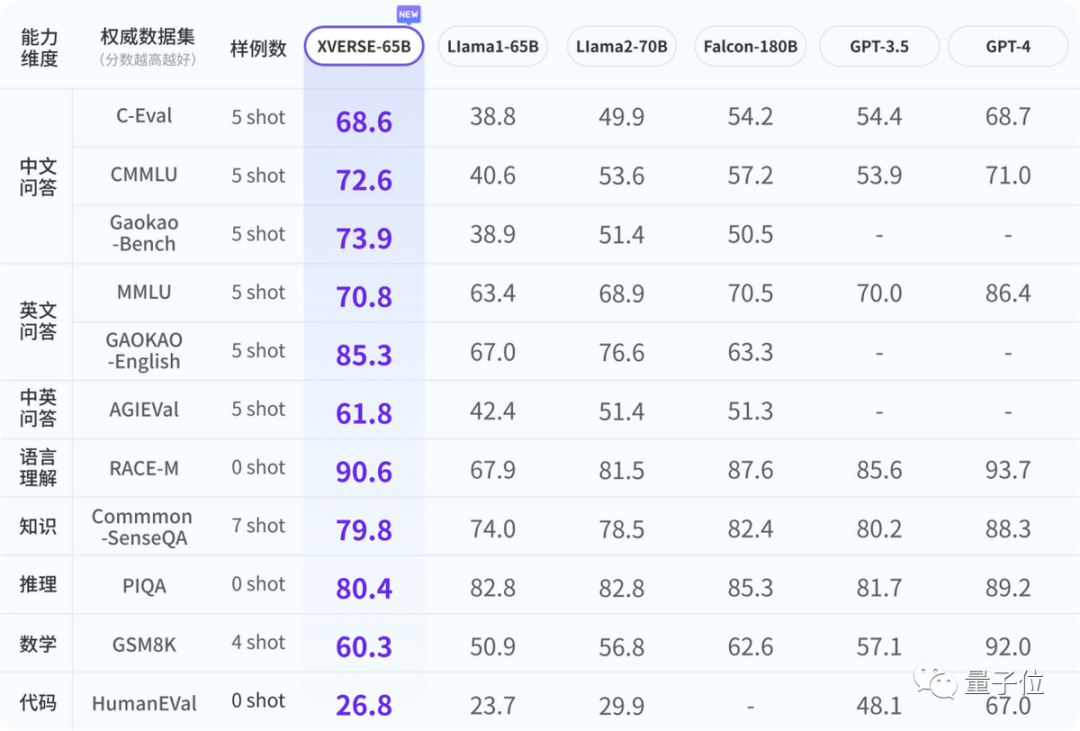Click the 量子位 watermark text
Screen dimensions: 1080x731
(x=1005, y=683)
